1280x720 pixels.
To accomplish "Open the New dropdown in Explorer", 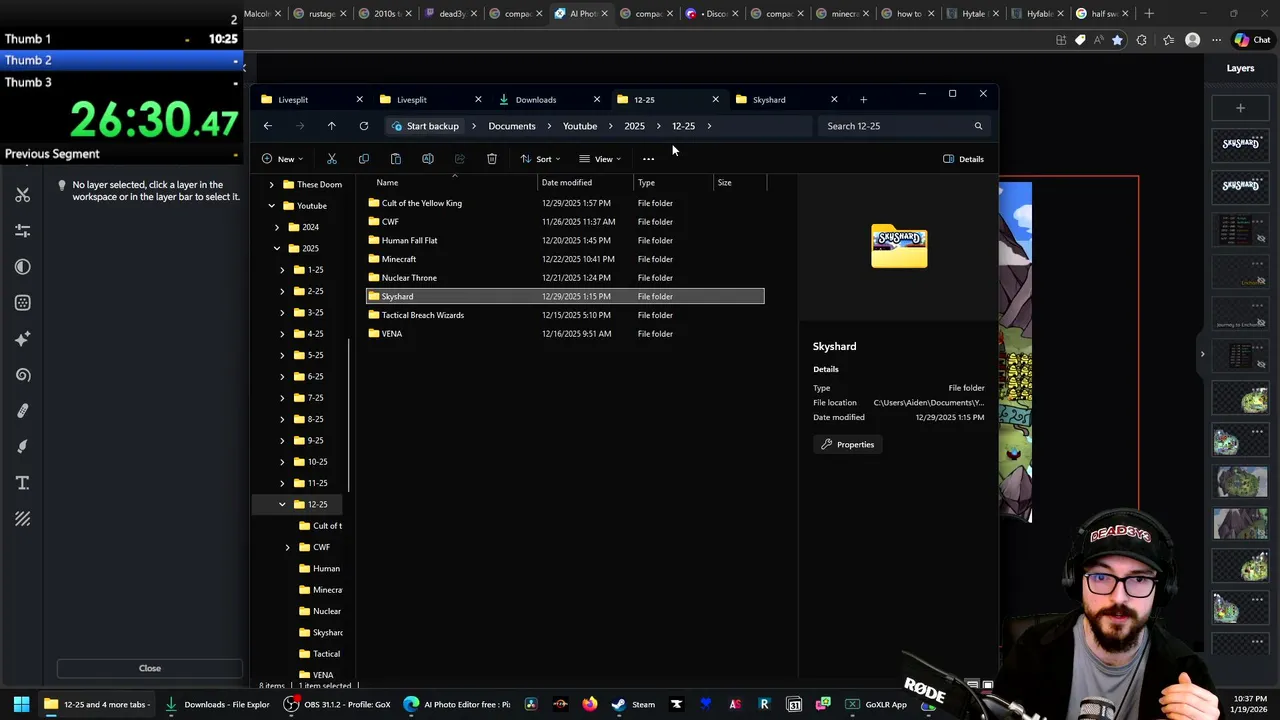I will [282, 159].
